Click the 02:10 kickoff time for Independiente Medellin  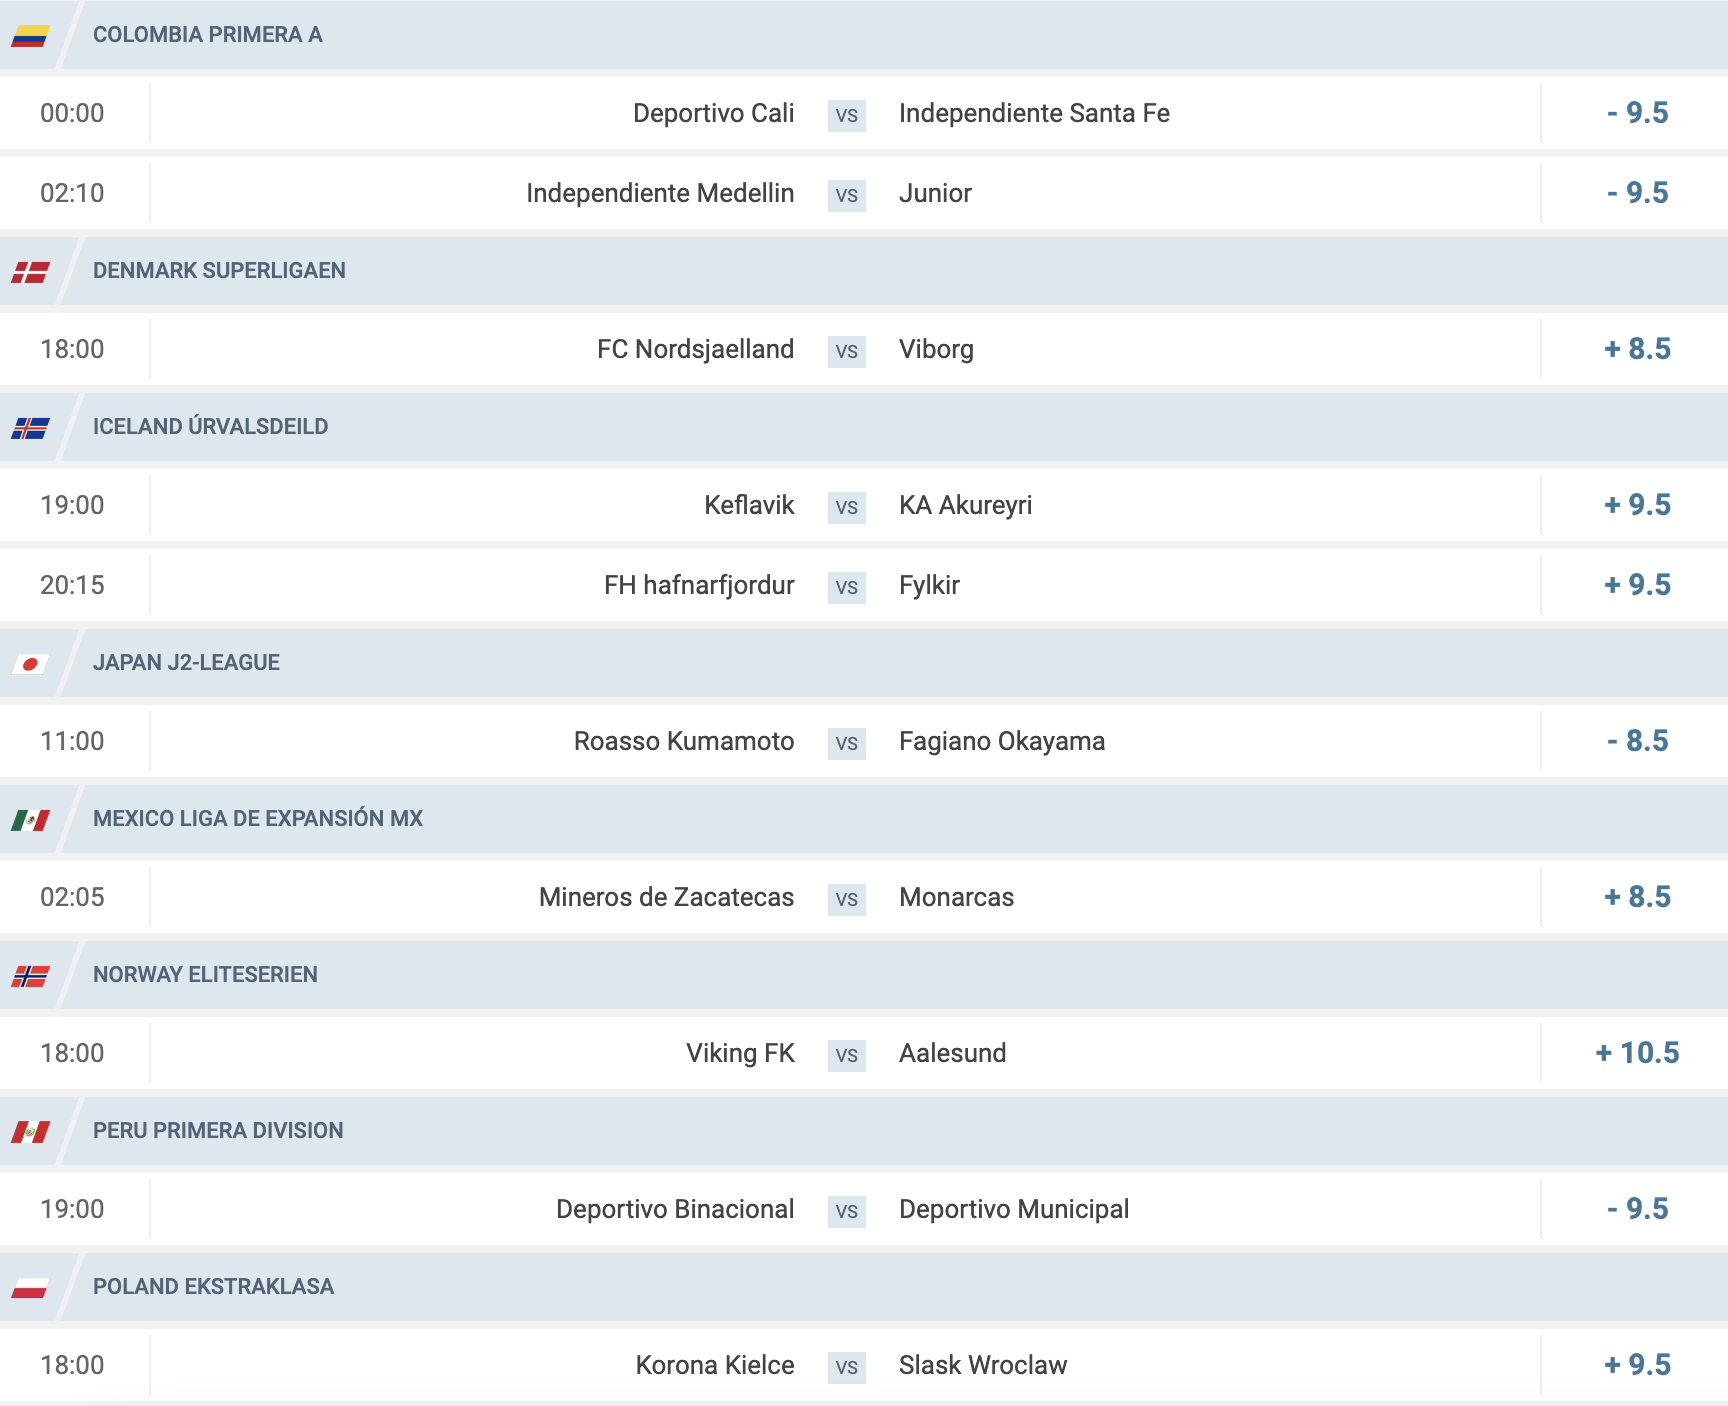[x=72, y=193]
